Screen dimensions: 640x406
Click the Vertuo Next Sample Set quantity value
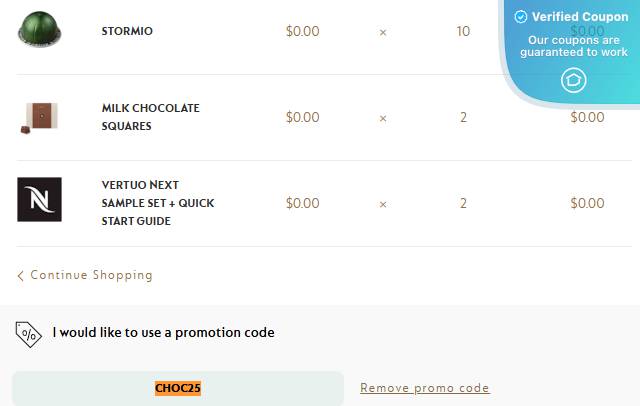[x=463, y=204]
